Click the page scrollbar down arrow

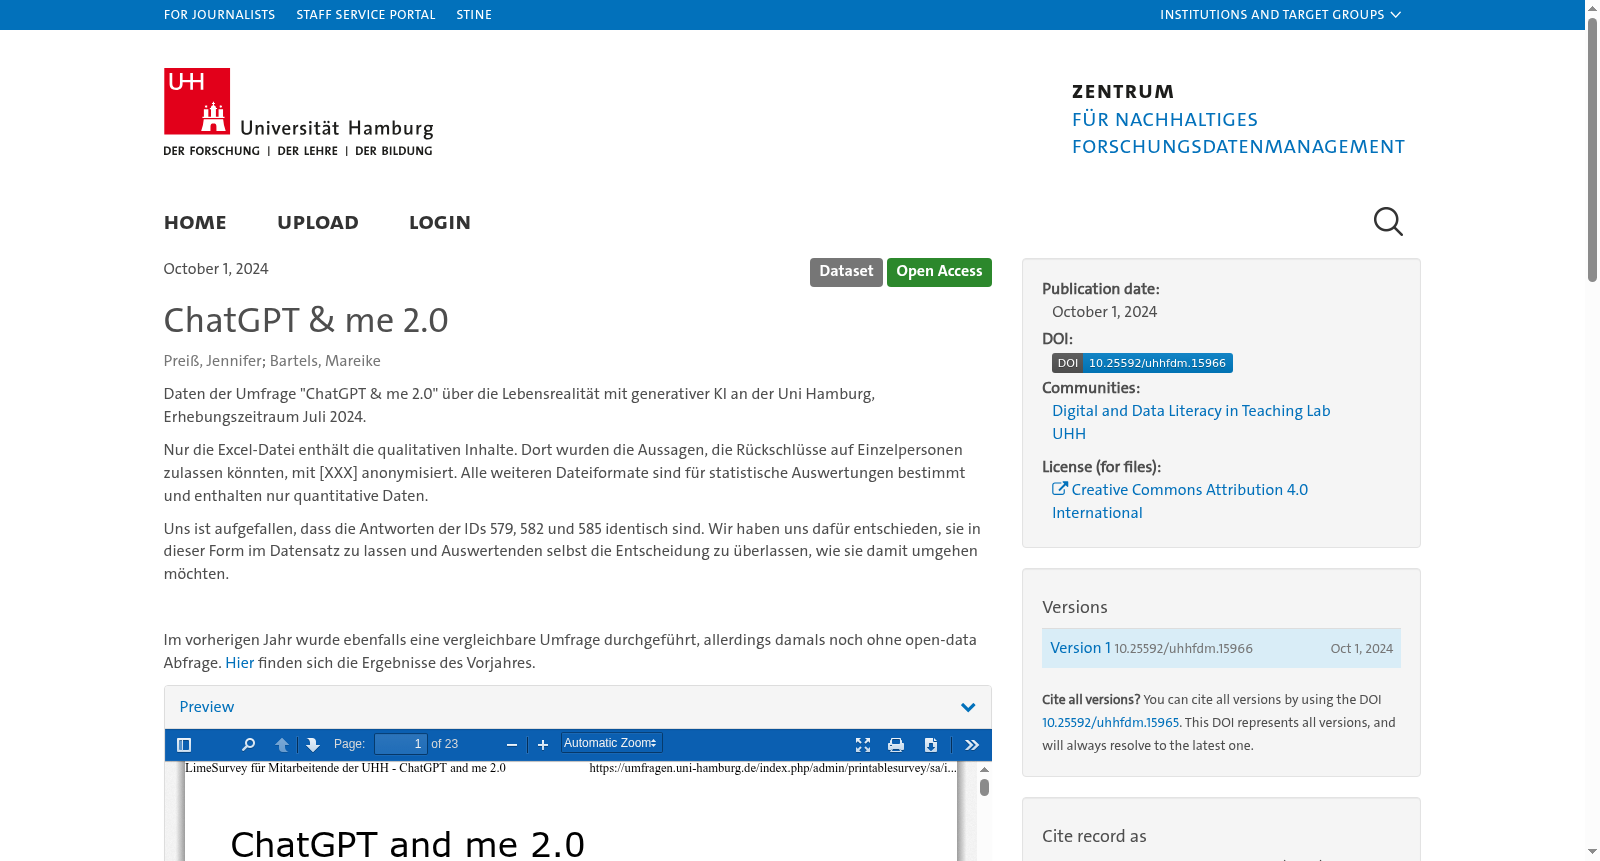(x=1592, y=853)
